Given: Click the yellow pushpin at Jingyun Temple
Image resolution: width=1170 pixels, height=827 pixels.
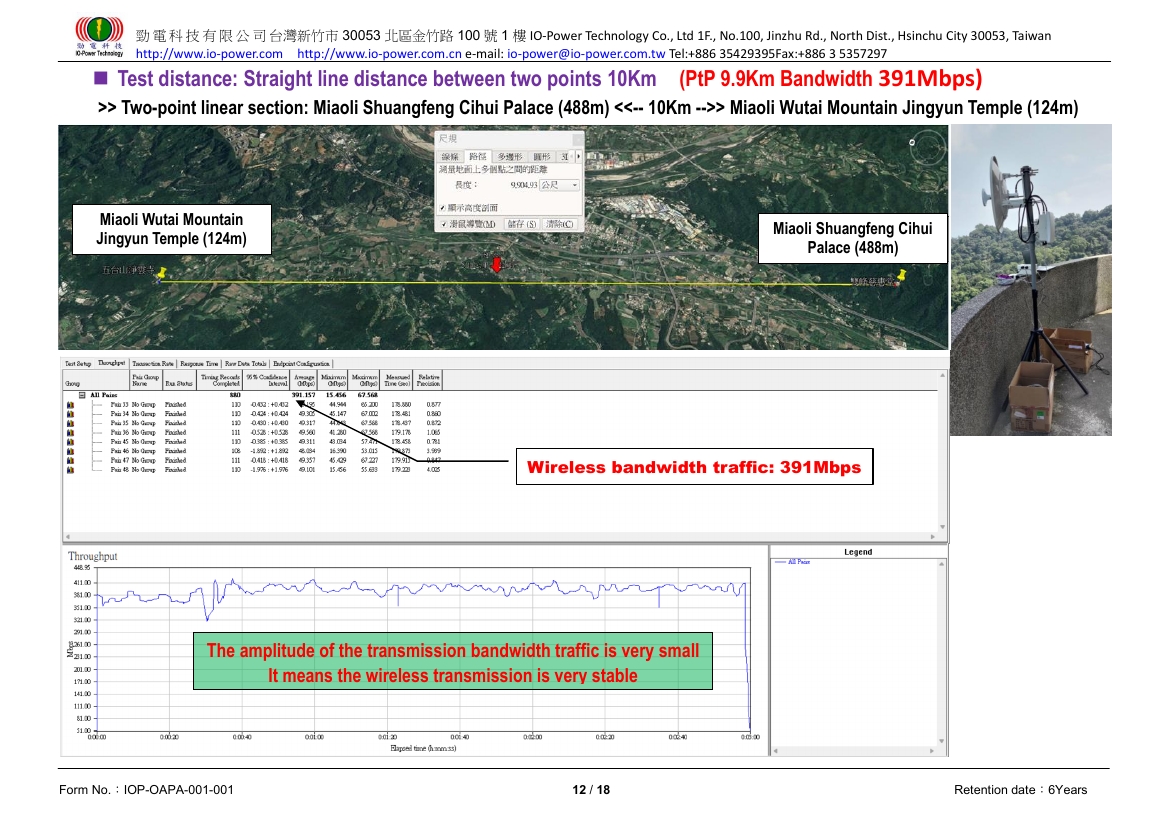Looking at the screenshot, I should tap(161, 273).
